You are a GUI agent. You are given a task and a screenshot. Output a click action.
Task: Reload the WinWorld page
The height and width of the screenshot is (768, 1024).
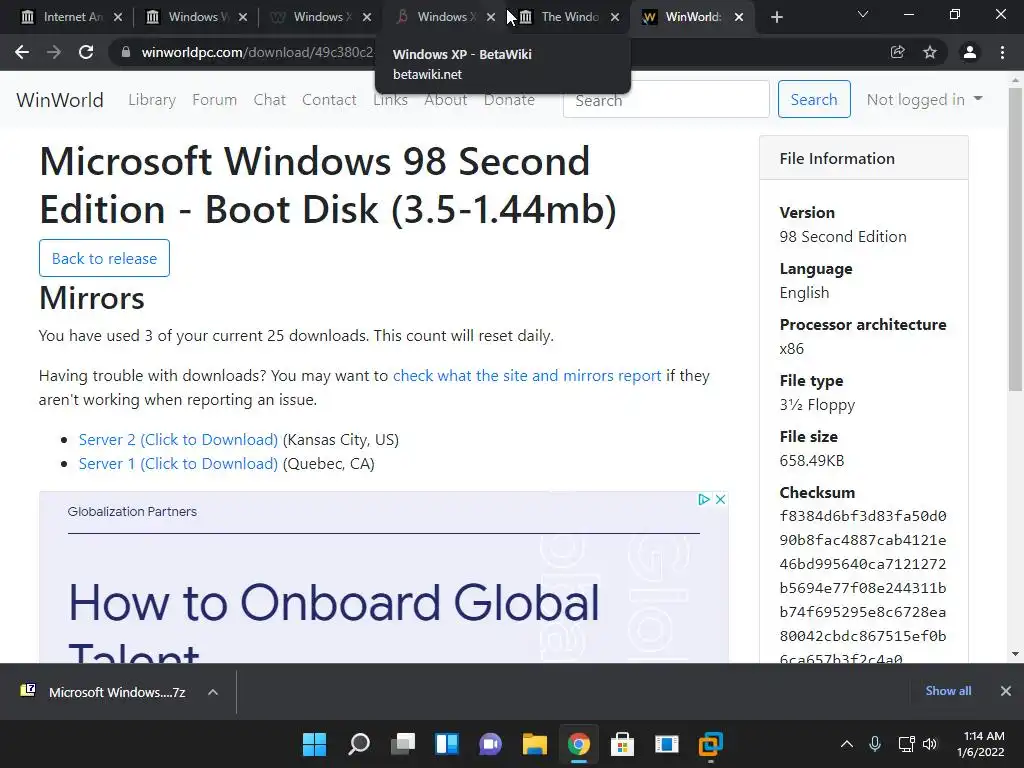tap(86, 52)
